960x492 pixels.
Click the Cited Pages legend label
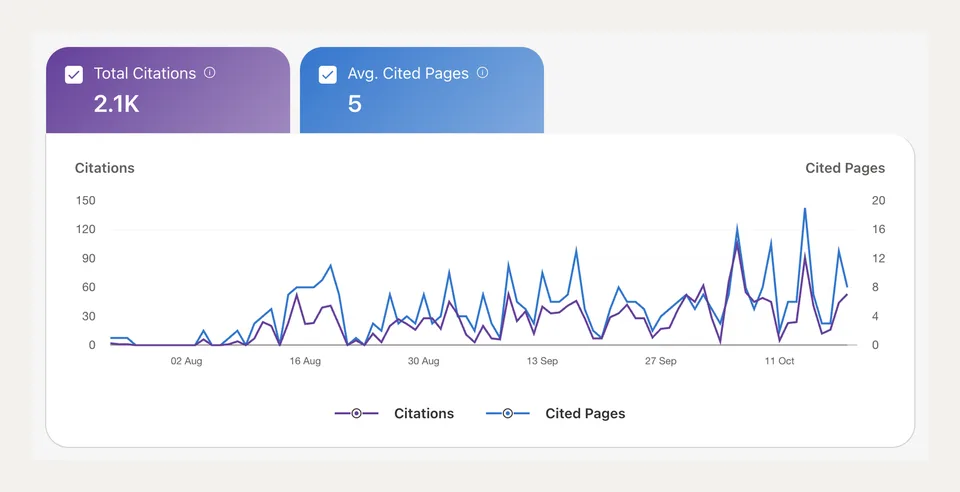point(585,414)
